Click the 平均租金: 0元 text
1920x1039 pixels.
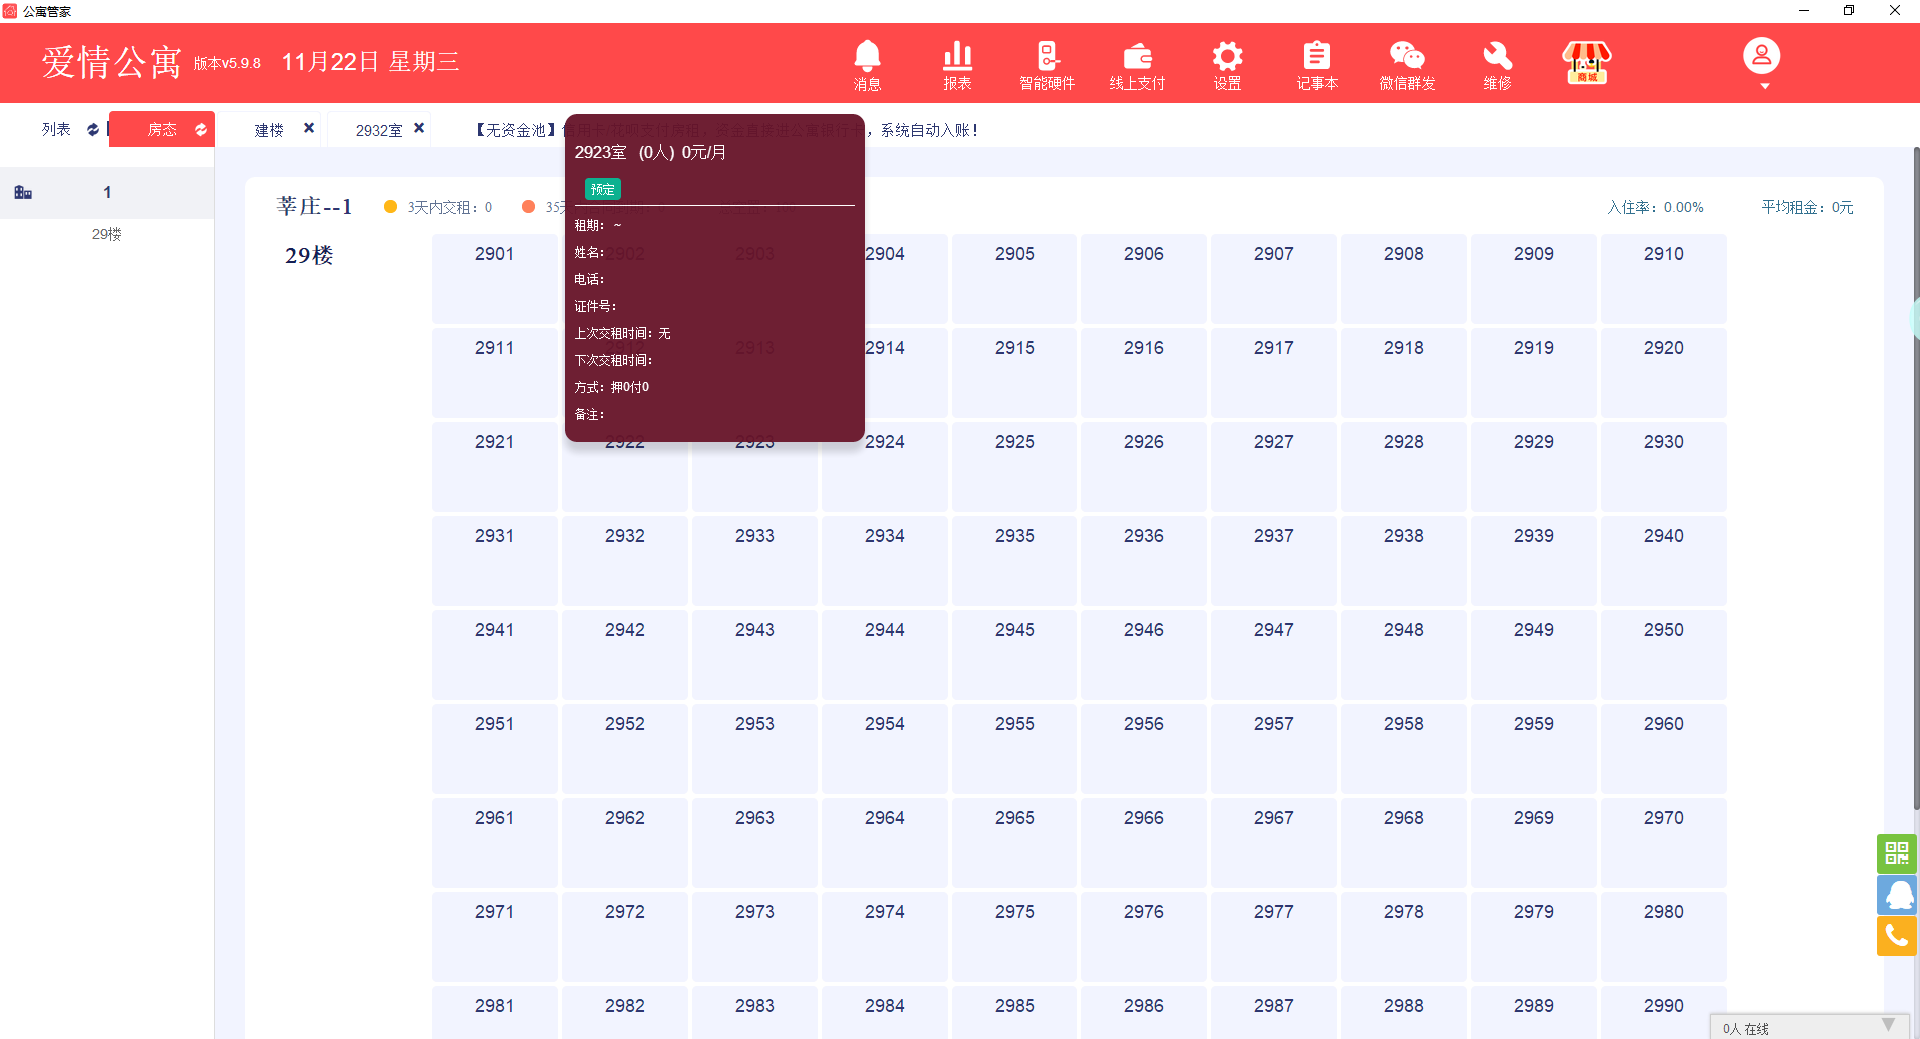coord(1808,207)
